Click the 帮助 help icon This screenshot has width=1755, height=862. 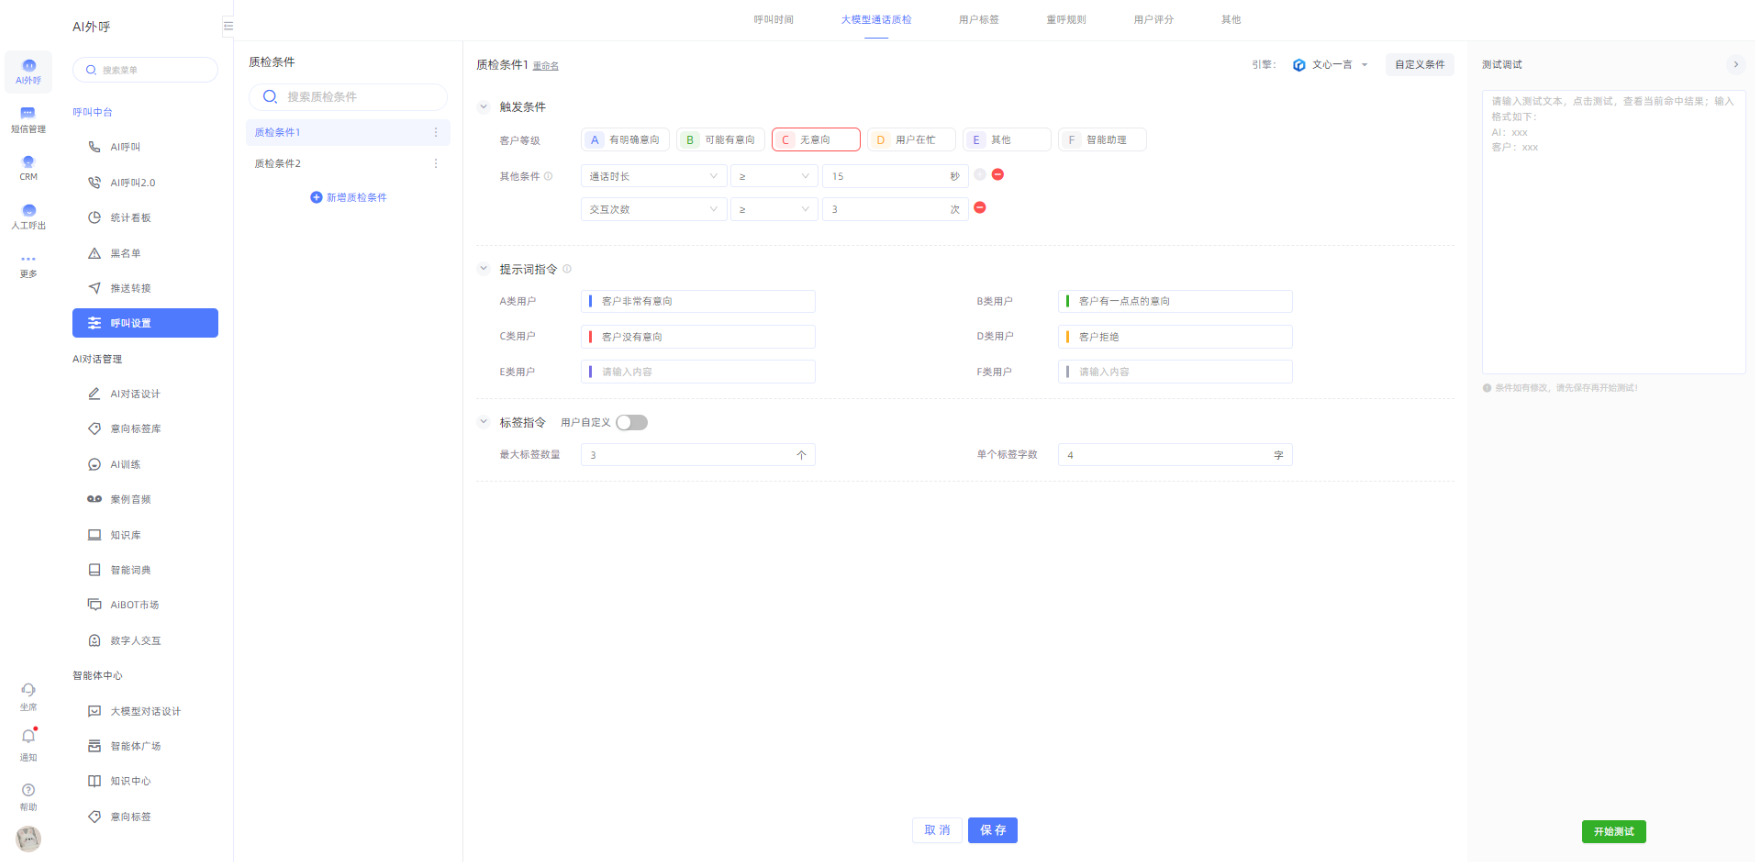tap(28, 795)
